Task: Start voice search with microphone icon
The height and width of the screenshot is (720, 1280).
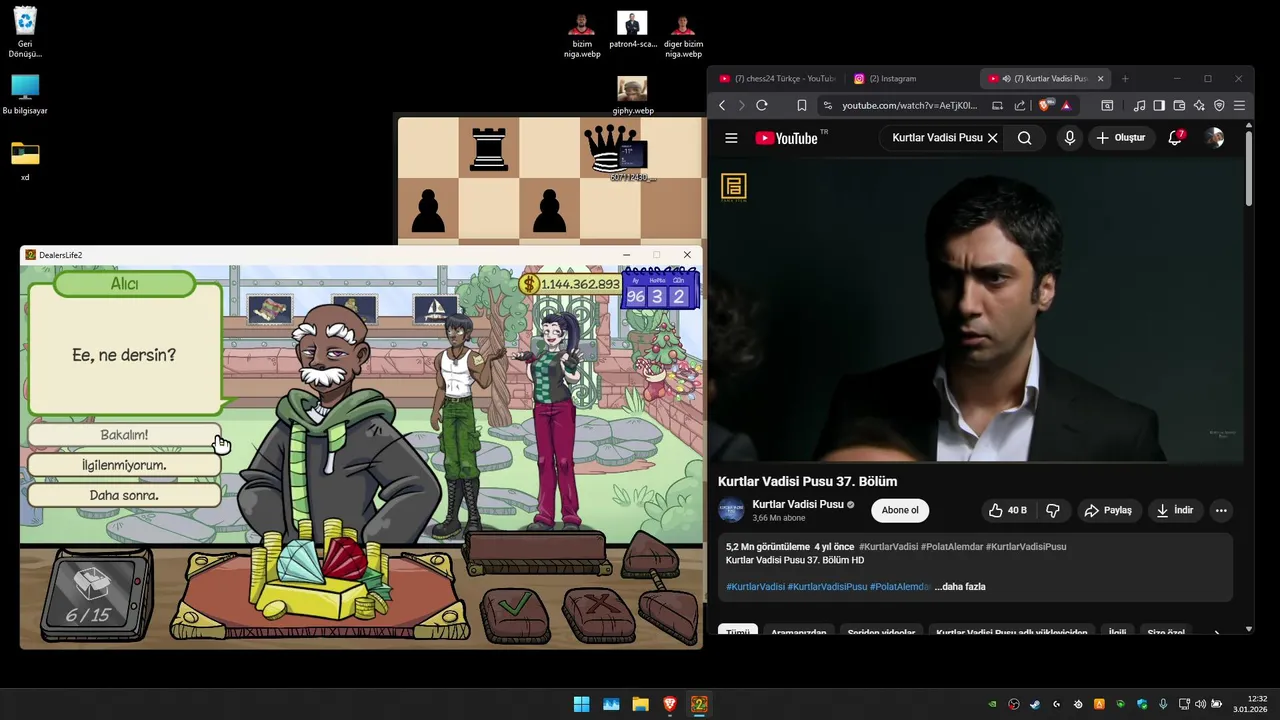Action: (x=1069, y=138)
